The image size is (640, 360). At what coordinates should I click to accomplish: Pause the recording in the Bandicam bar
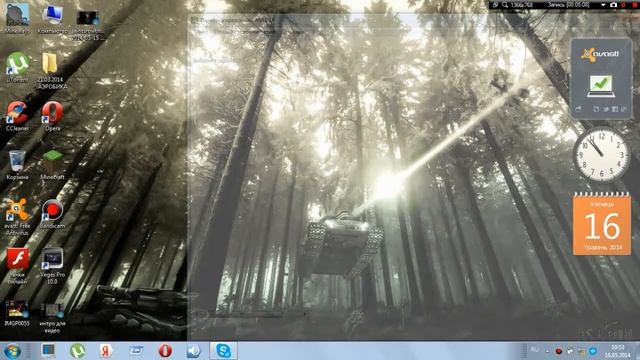point(623,5)
